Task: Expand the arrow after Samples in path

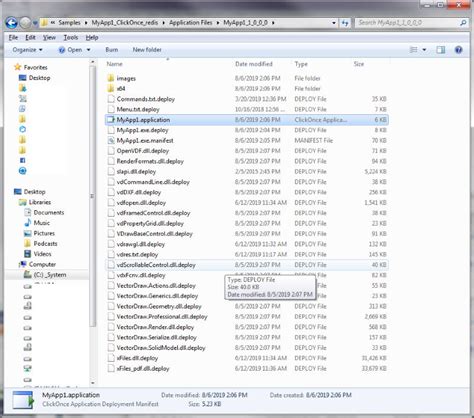Action: point(86,23)
